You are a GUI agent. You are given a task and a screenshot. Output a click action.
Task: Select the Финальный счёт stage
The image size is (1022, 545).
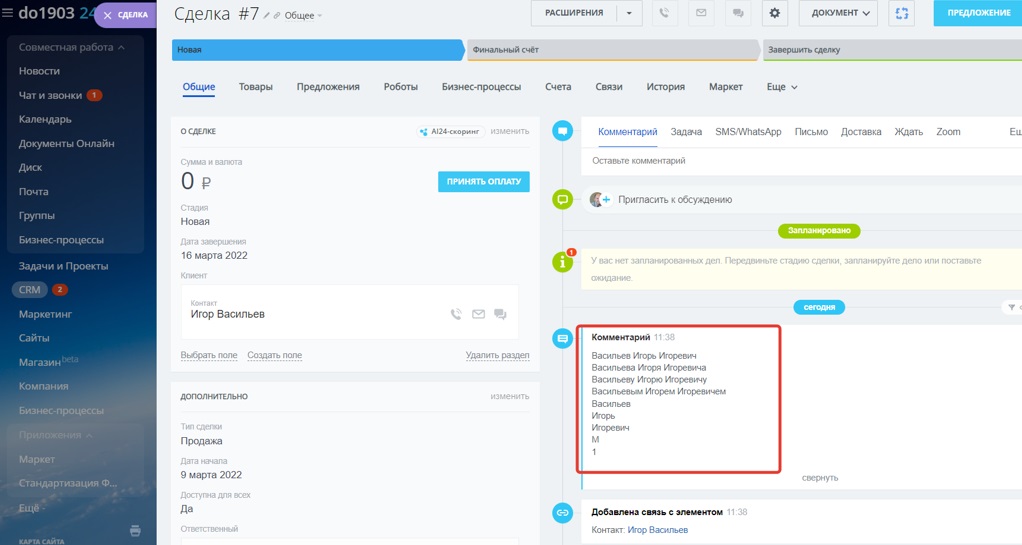point(613,50)
